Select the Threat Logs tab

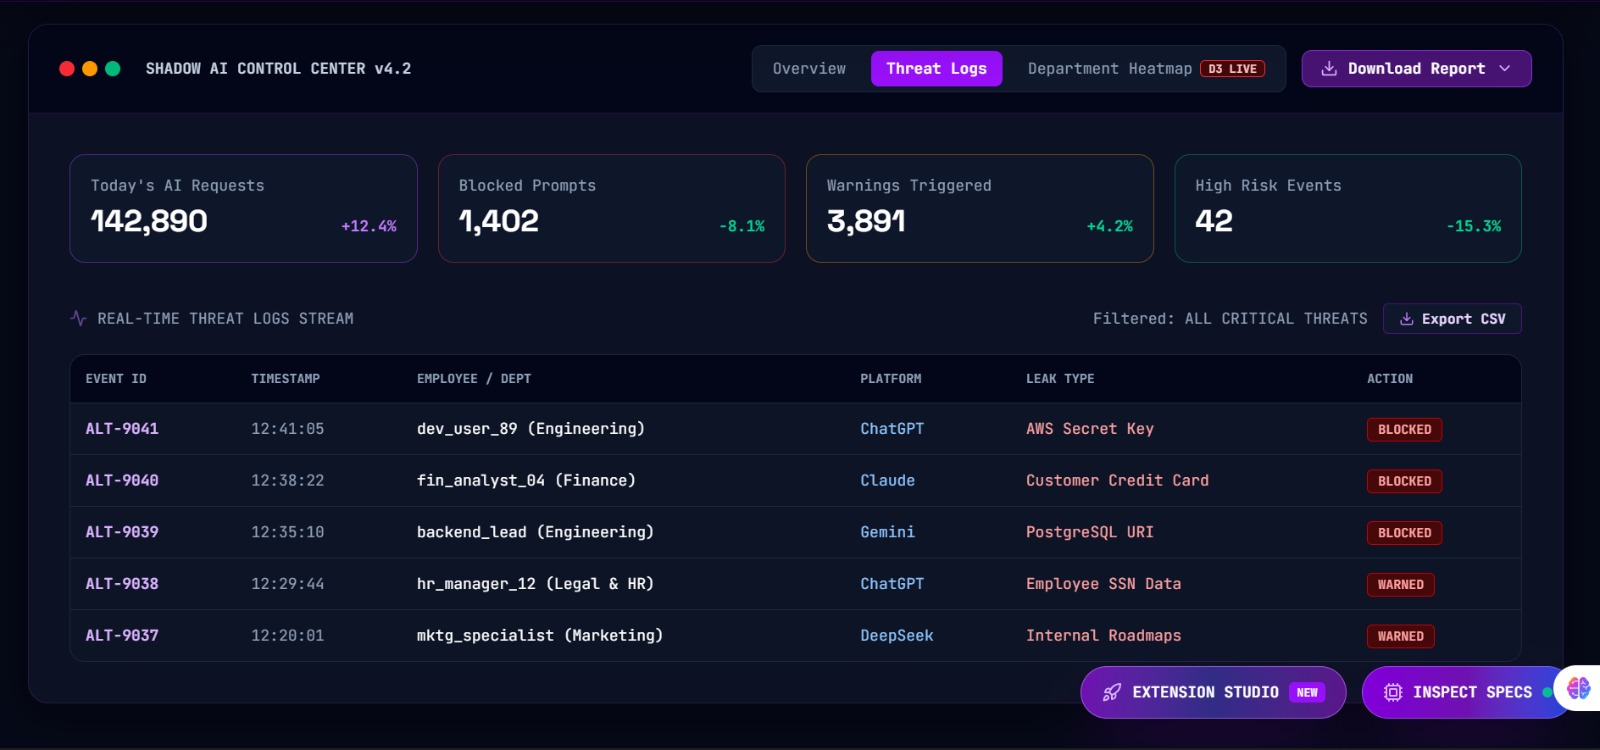point(937,69)
